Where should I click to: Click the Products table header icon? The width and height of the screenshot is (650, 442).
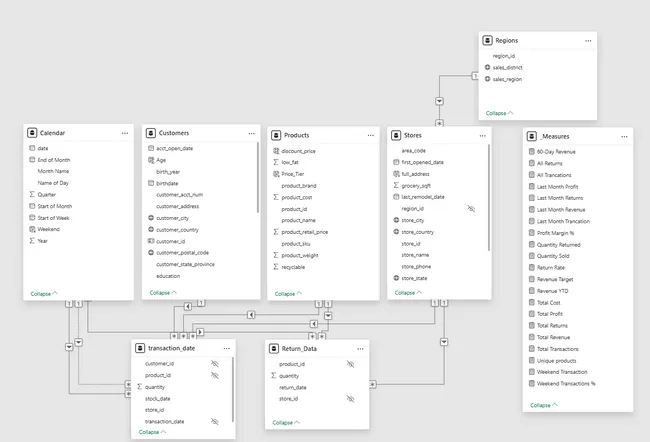tap(276, 135)
